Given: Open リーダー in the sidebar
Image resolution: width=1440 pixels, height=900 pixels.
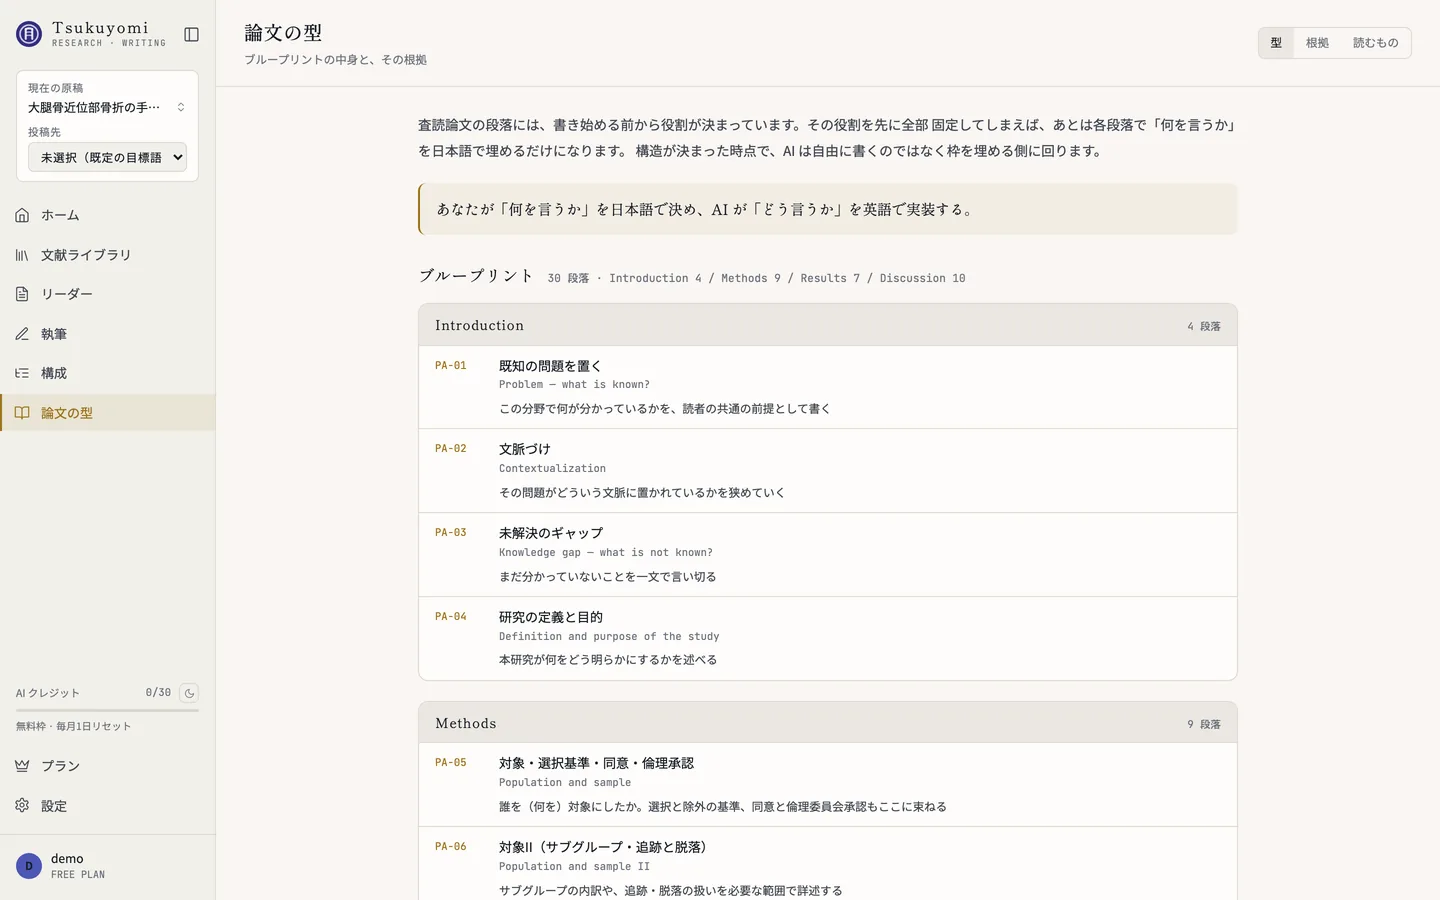Looking at the screenshot, I should pos(107,294).
